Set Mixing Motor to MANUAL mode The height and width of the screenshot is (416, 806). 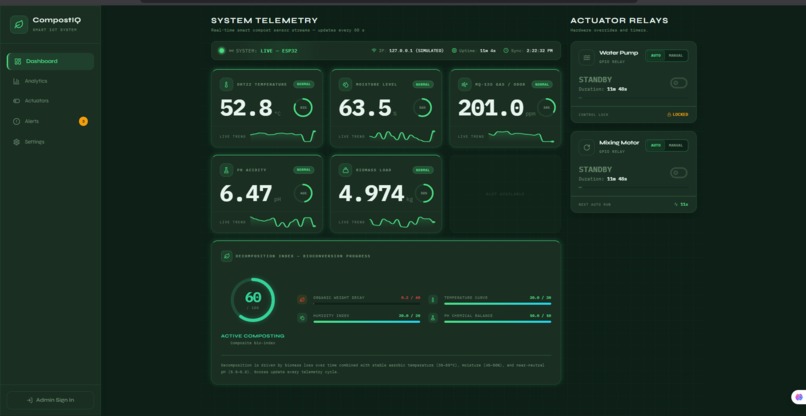(x=676, y=146)
